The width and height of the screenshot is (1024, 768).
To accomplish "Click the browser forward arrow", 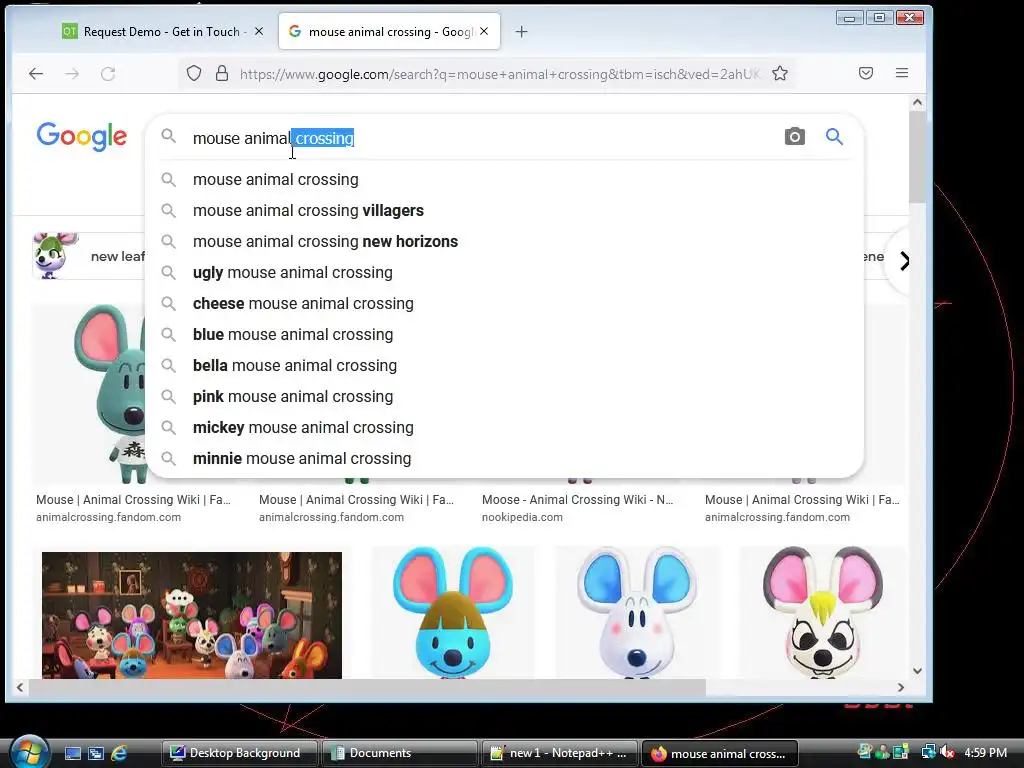I will 72,74.
